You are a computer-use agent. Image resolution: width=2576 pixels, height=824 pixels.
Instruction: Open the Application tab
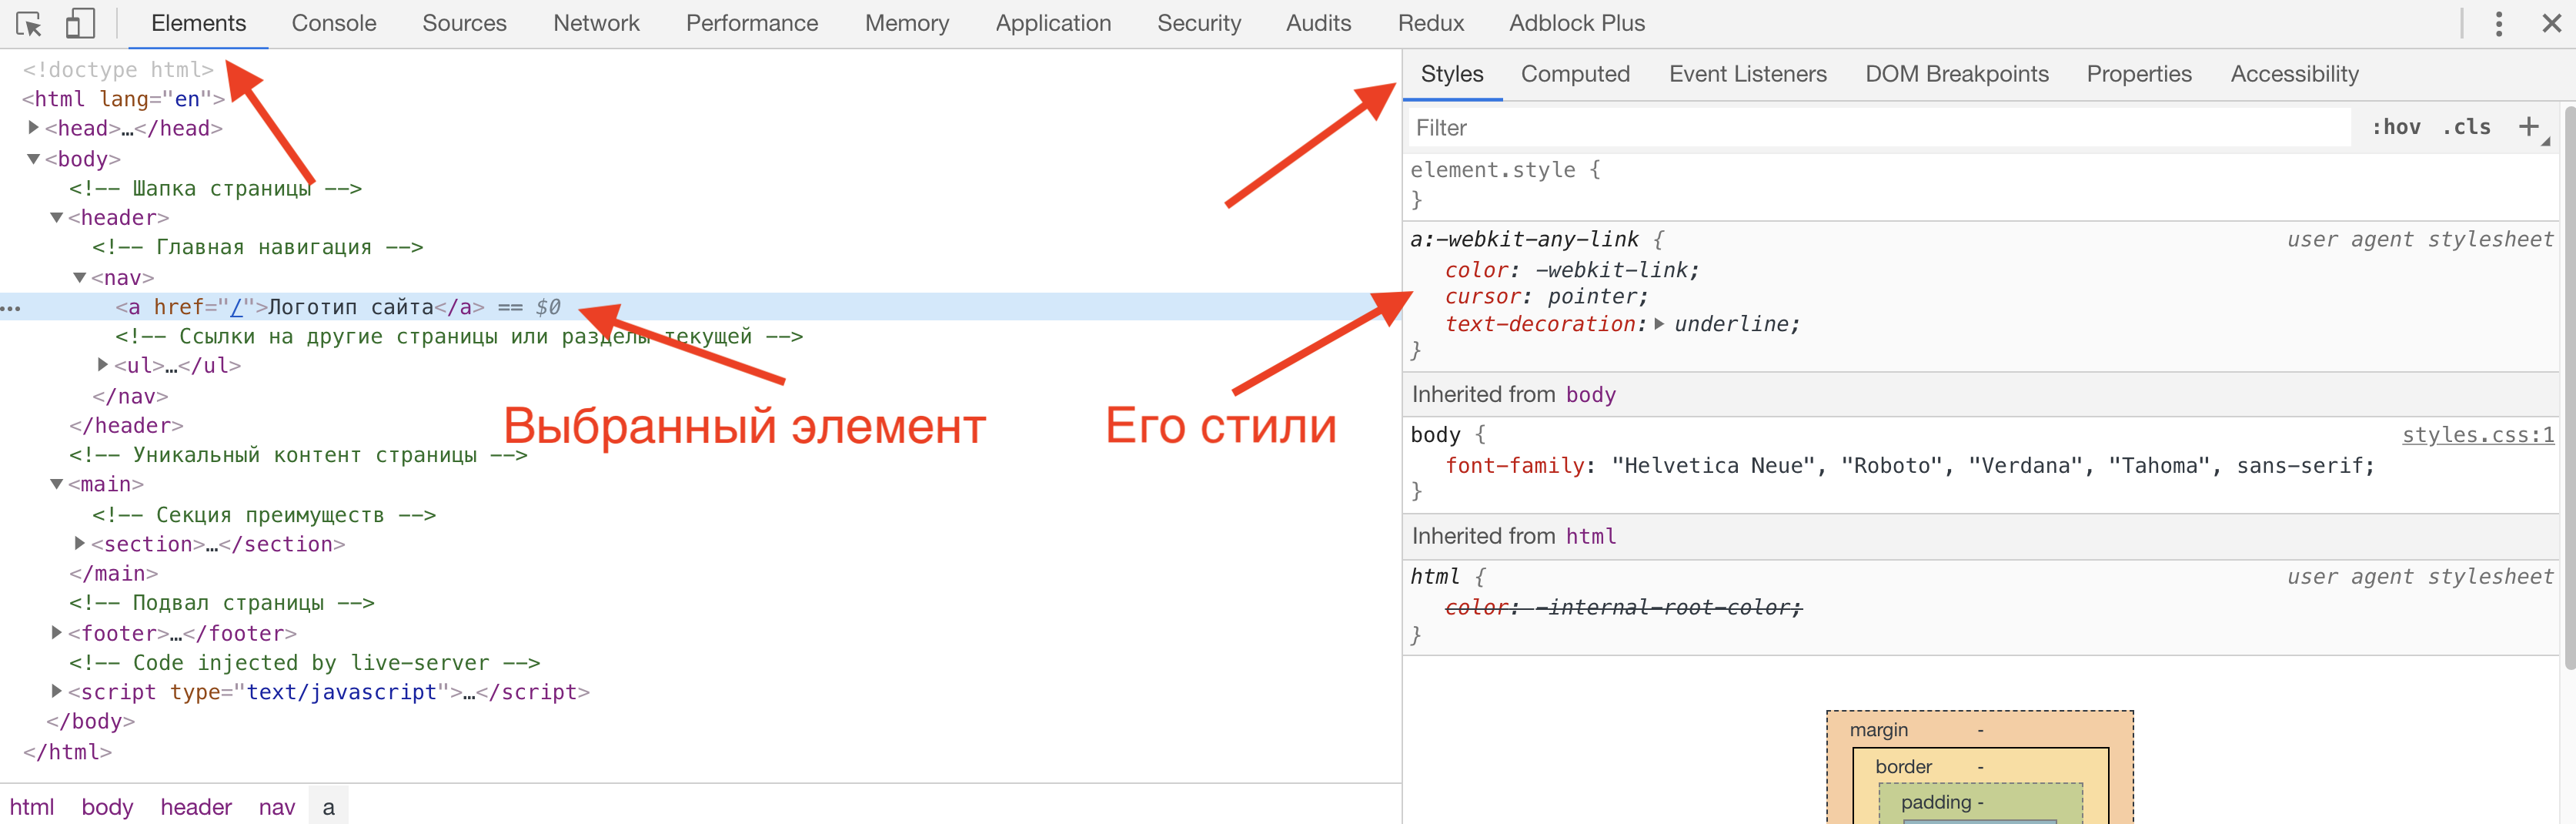click(x=1053, y=23)
